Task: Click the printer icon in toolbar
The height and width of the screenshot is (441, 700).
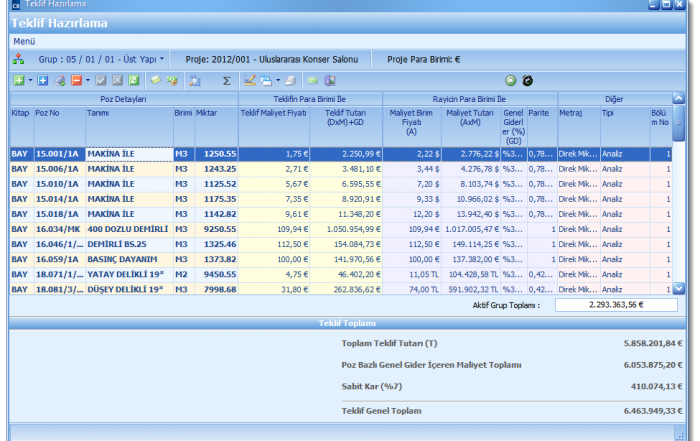Action: (291, 80)
